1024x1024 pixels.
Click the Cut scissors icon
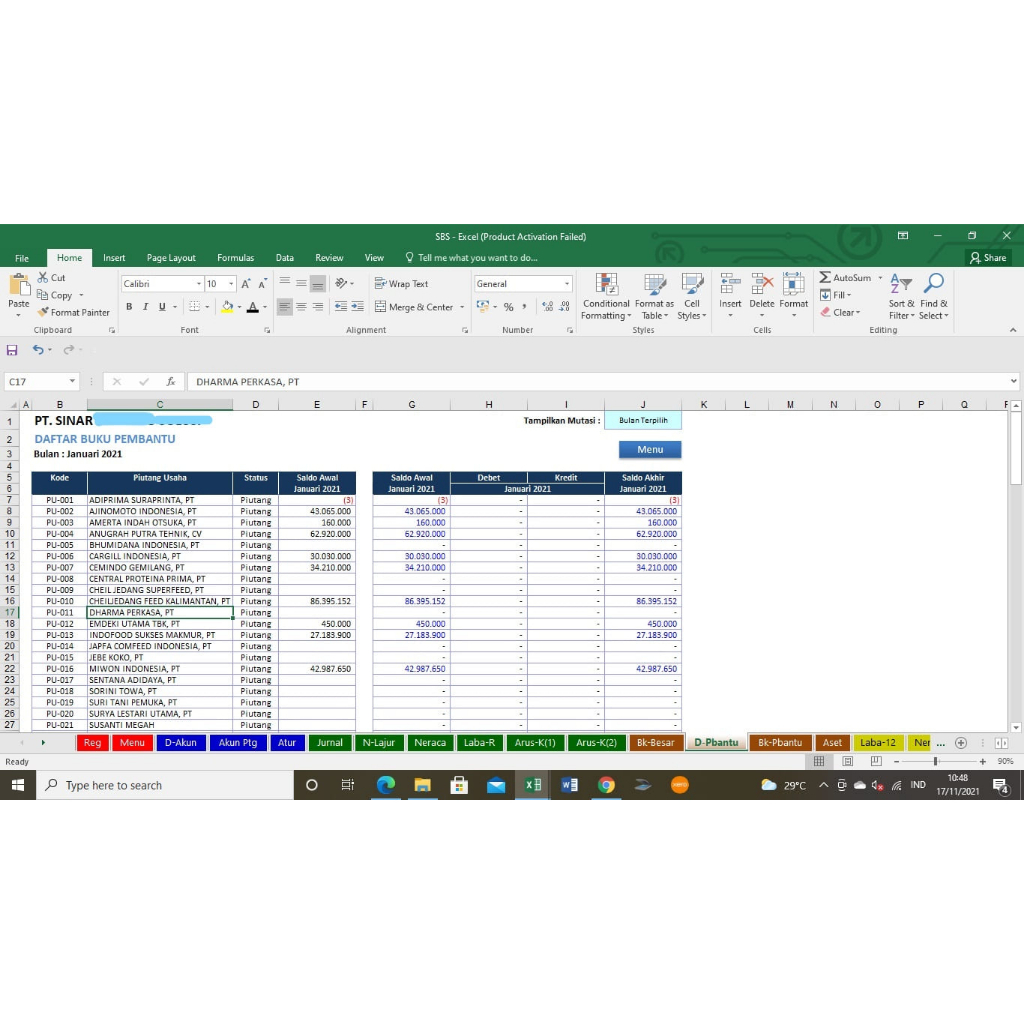tap(43, 278)
